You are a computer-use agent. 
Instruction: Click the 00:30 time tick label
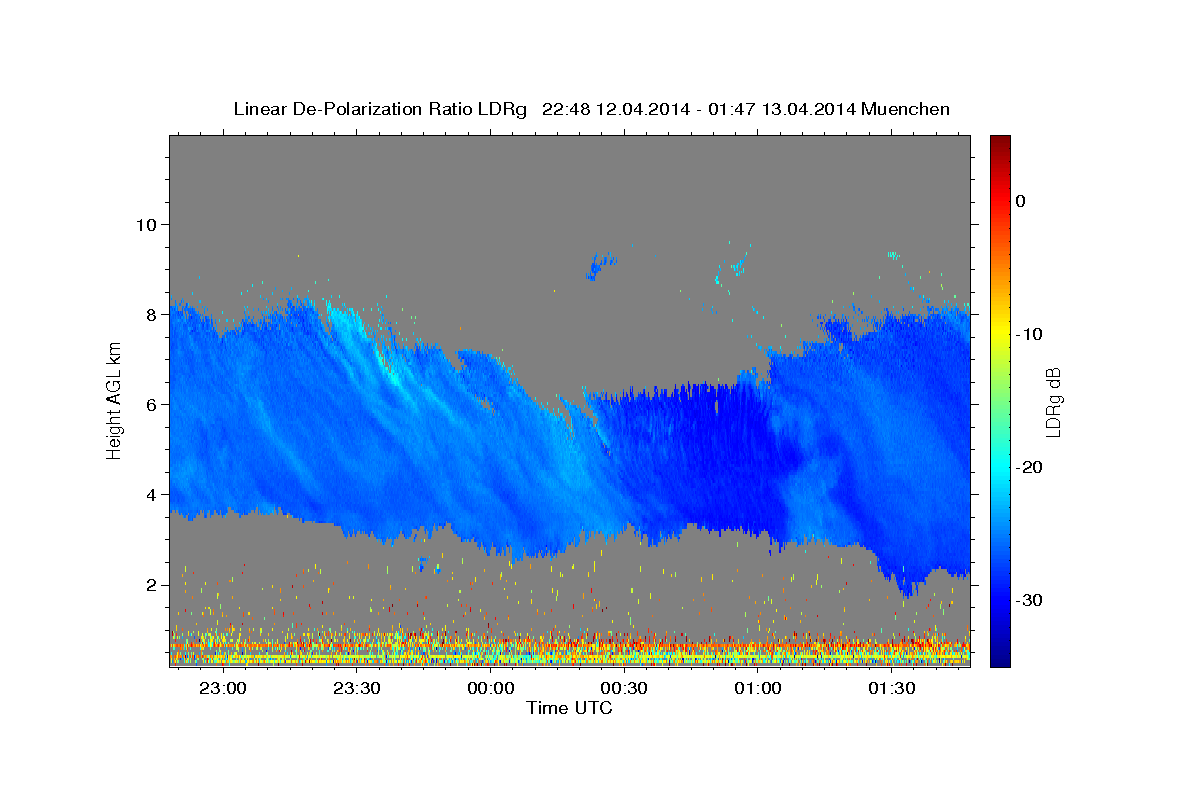pos(624,688)
